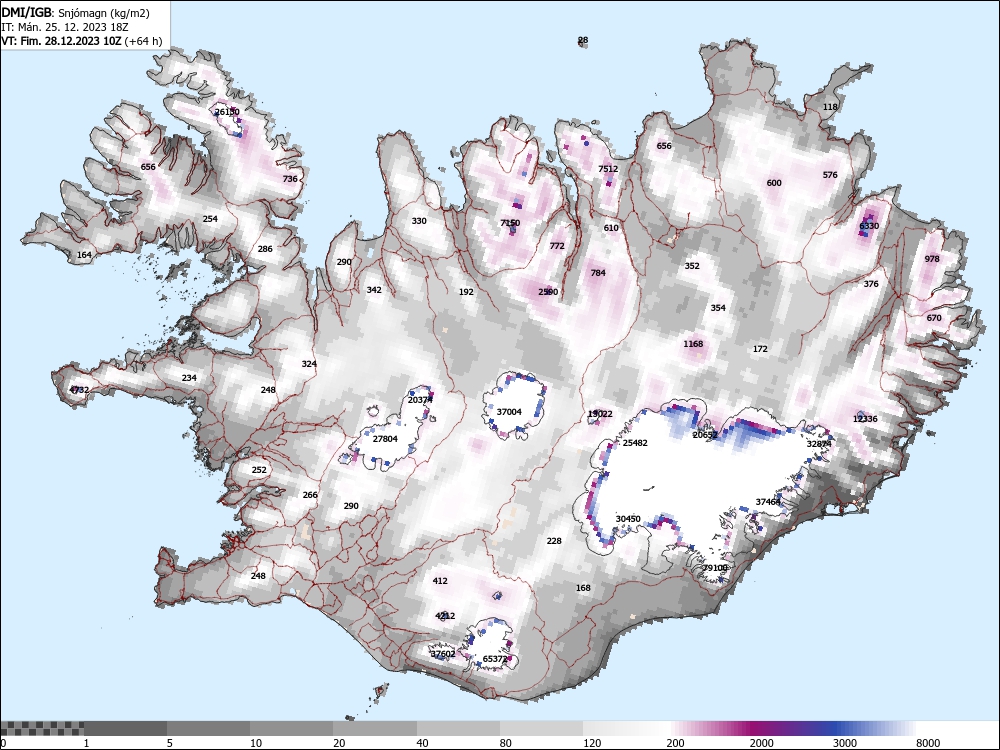
Task: Select the value 37602 label
Action: coord(443,654)
